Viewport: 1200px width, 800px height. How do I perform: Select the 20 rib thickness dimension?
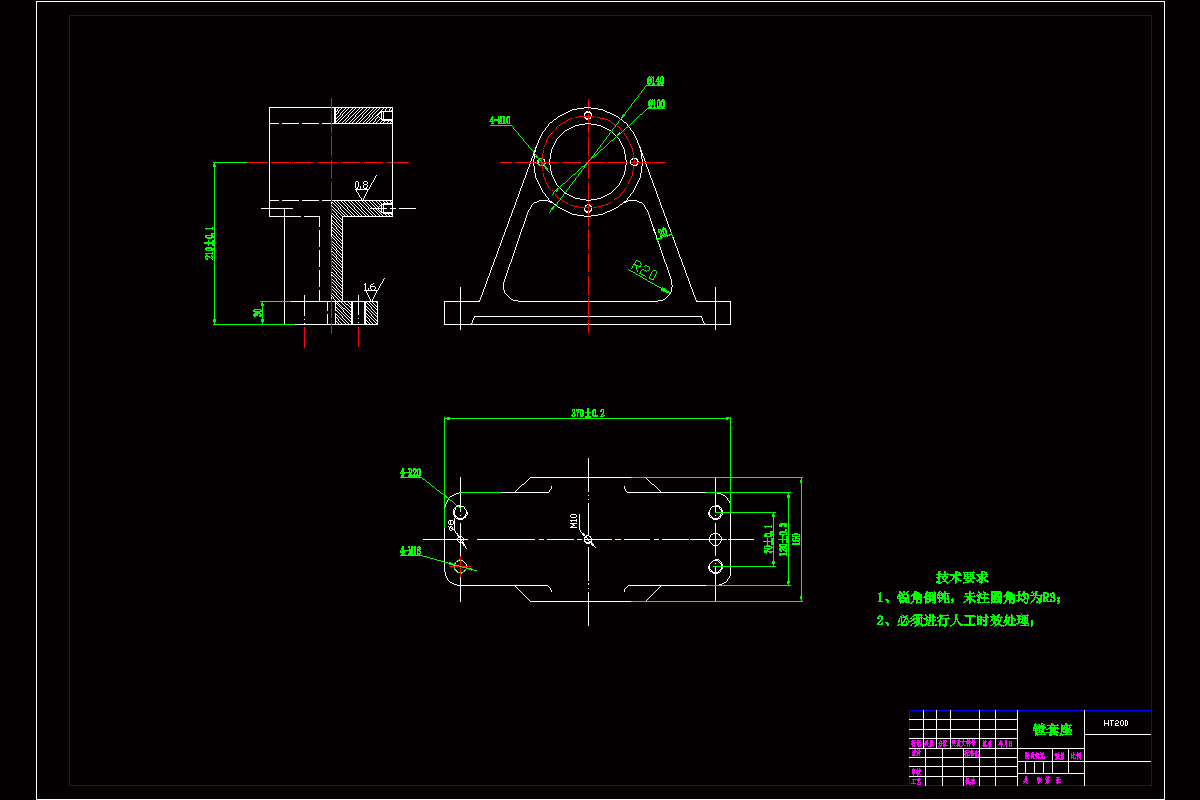(x=661, y=233)
